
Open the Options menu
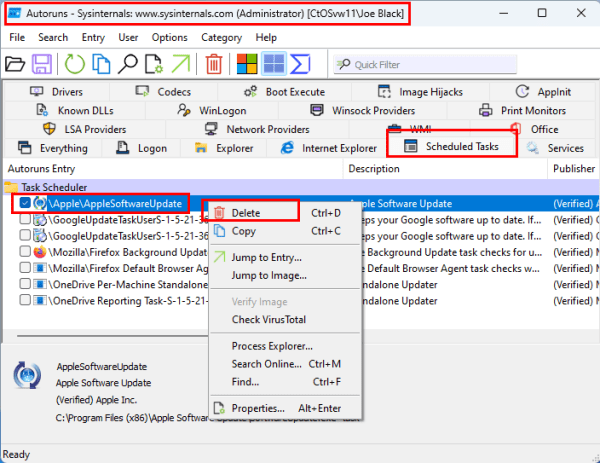click(169, 37)
